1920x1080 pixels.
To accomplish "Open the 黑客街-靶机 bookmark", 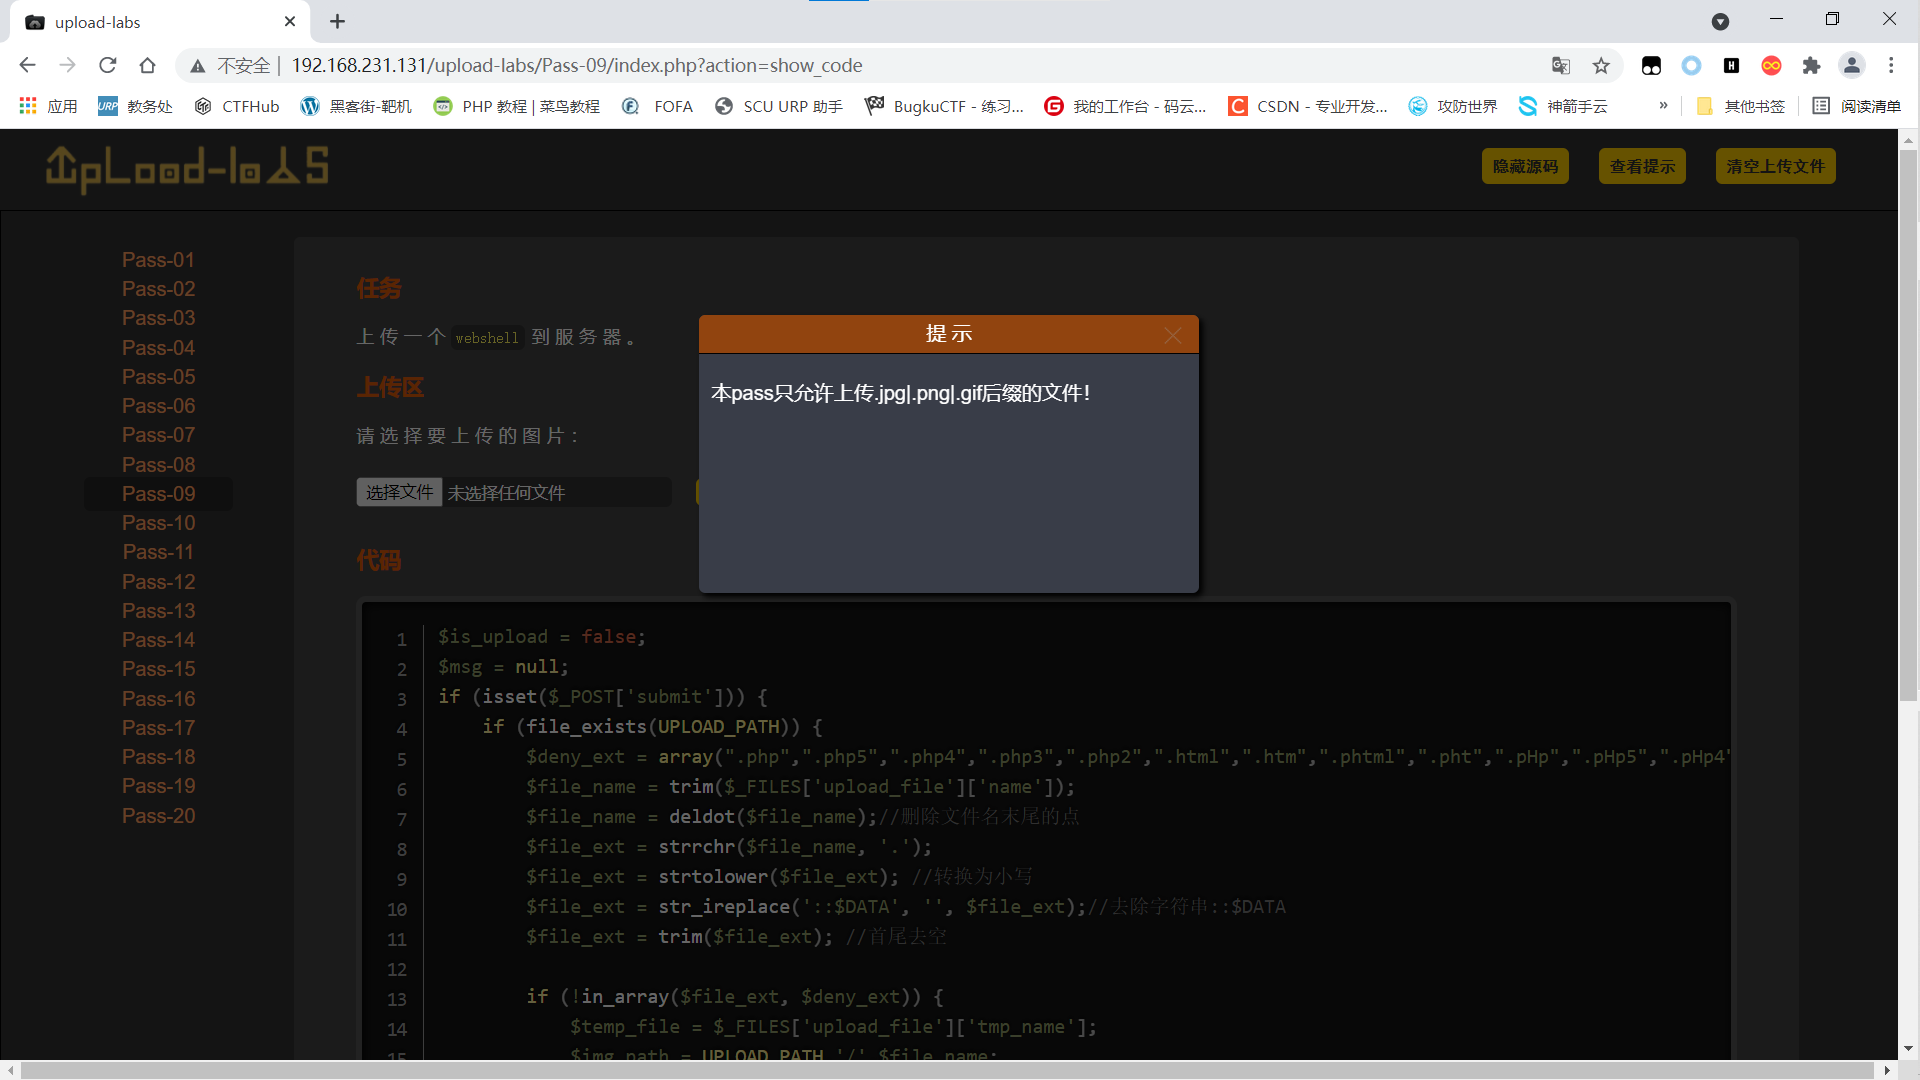I will tap(356, 106).
